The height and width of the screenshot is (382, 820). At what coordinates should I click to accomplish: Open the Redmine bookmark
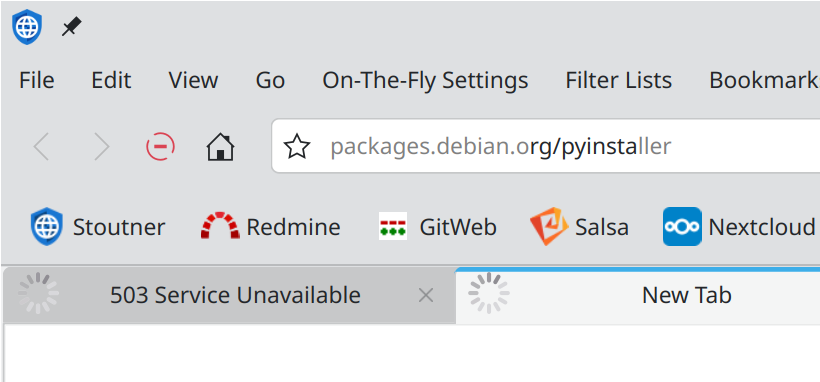click(270, 227)
